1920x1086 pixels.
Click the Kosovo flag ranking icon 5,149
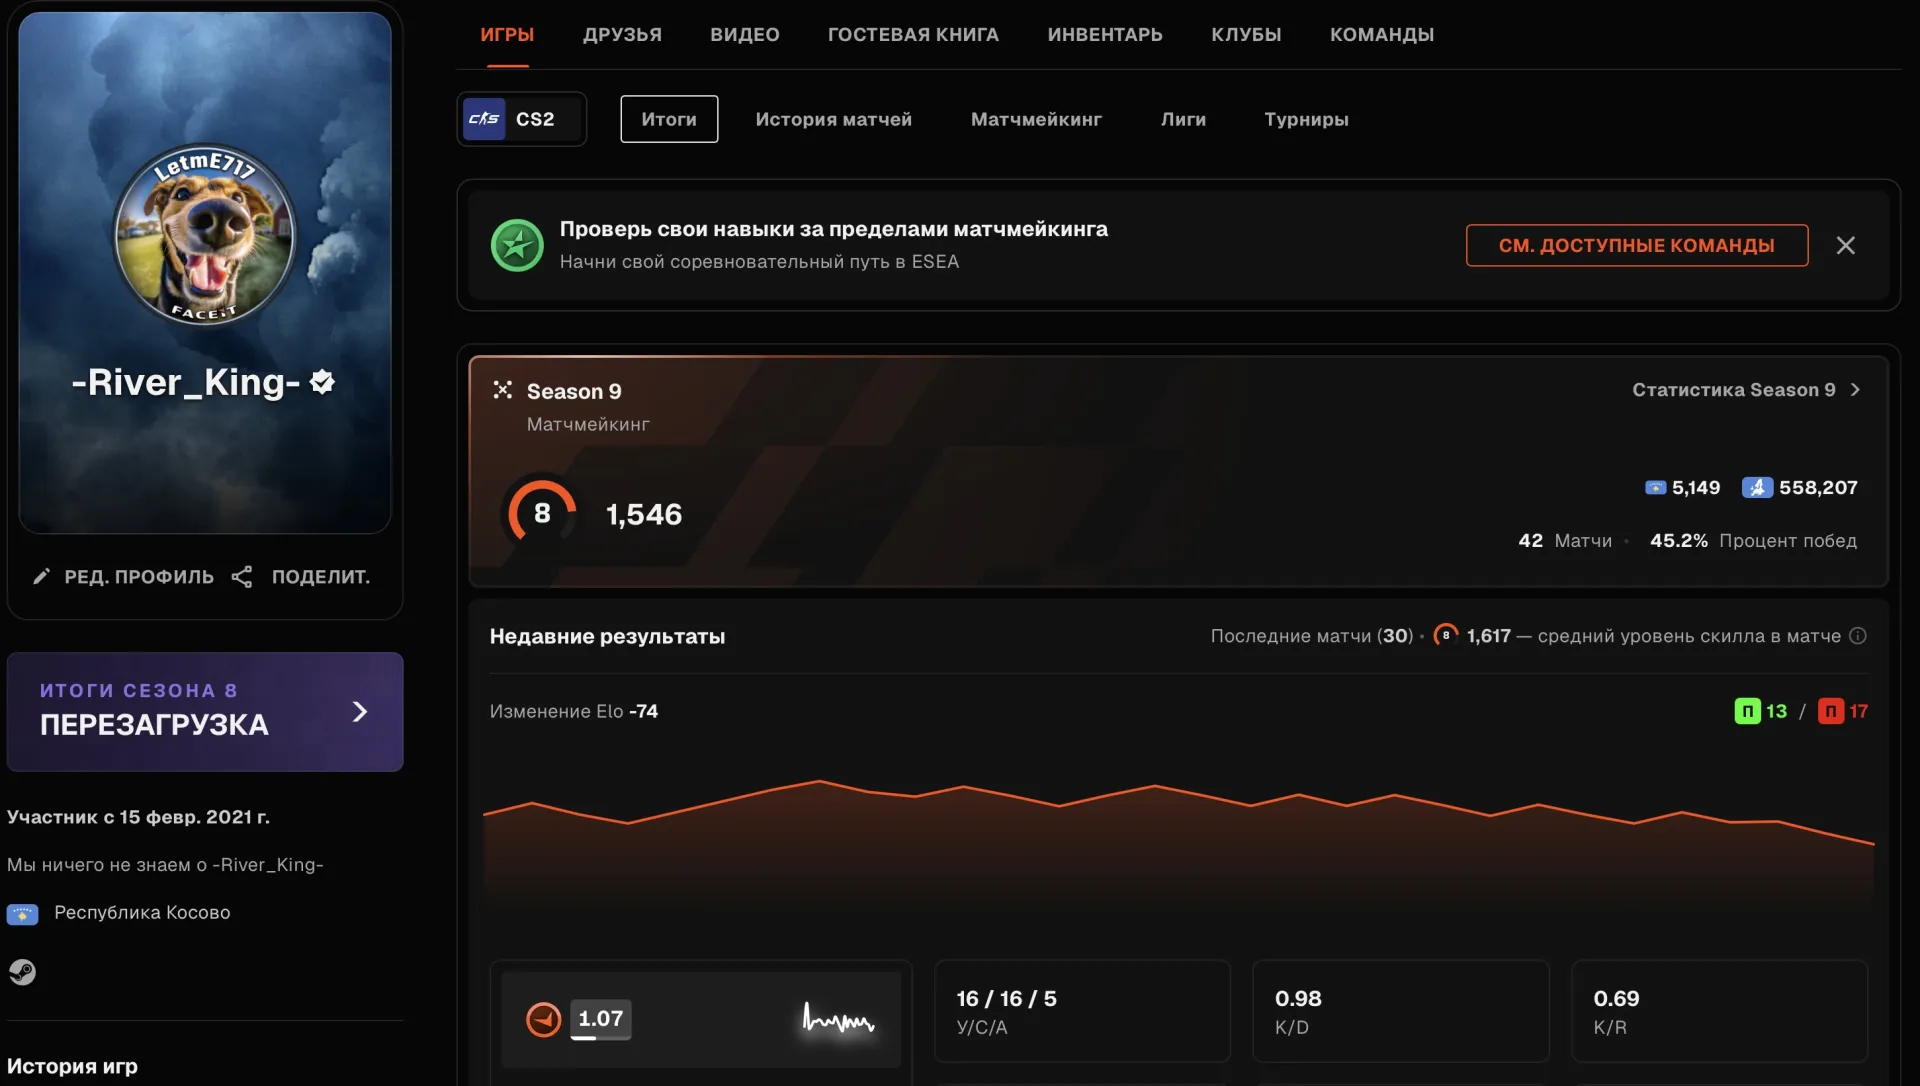pyautogui.click(x=1656, y=488)
